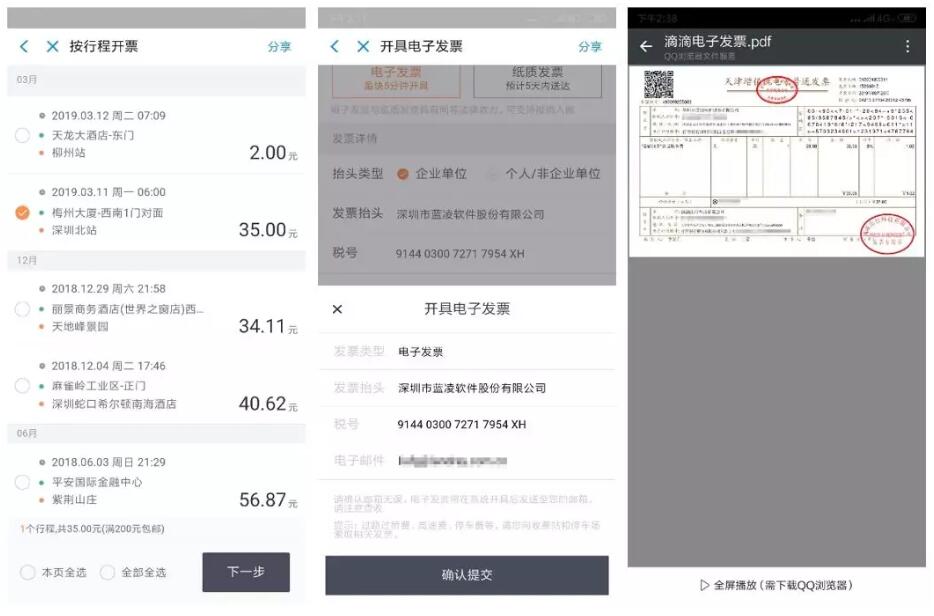
Task: Choose the 纸质发票 invoice type tab
Action: pos(537,79)
